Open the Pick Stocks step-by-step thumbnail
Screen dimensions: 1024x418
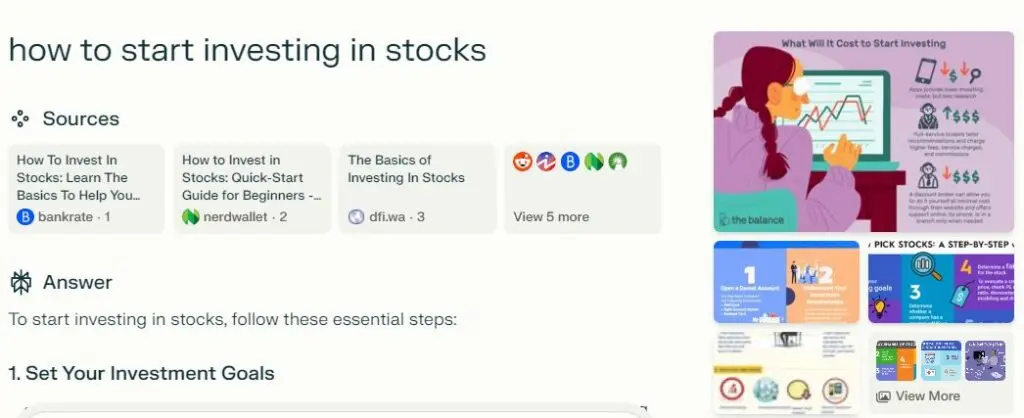tap(940, 282)
